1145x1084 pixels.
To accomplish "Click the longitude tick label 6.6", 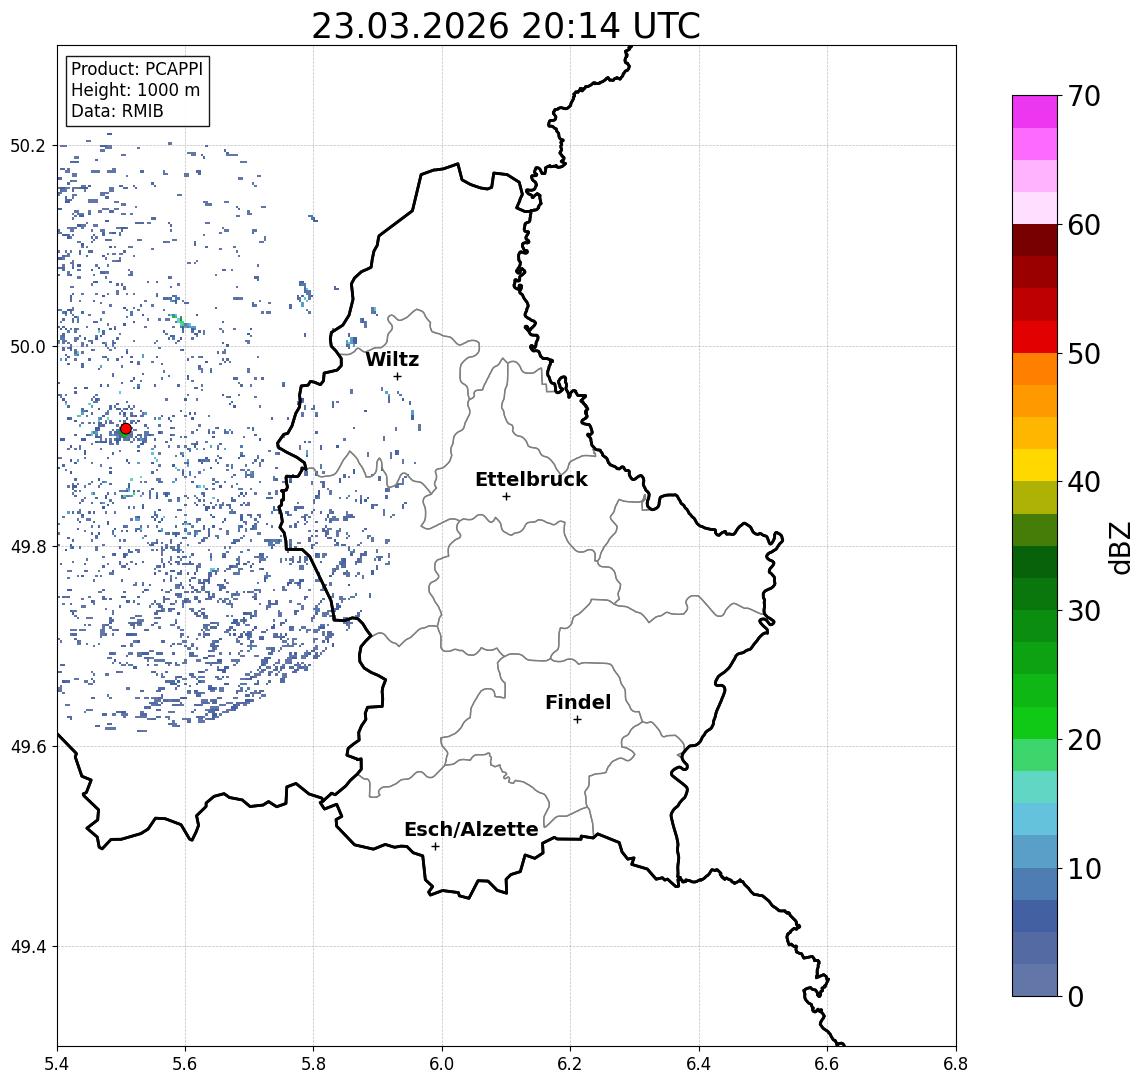I will click(x=827, y=1064).
